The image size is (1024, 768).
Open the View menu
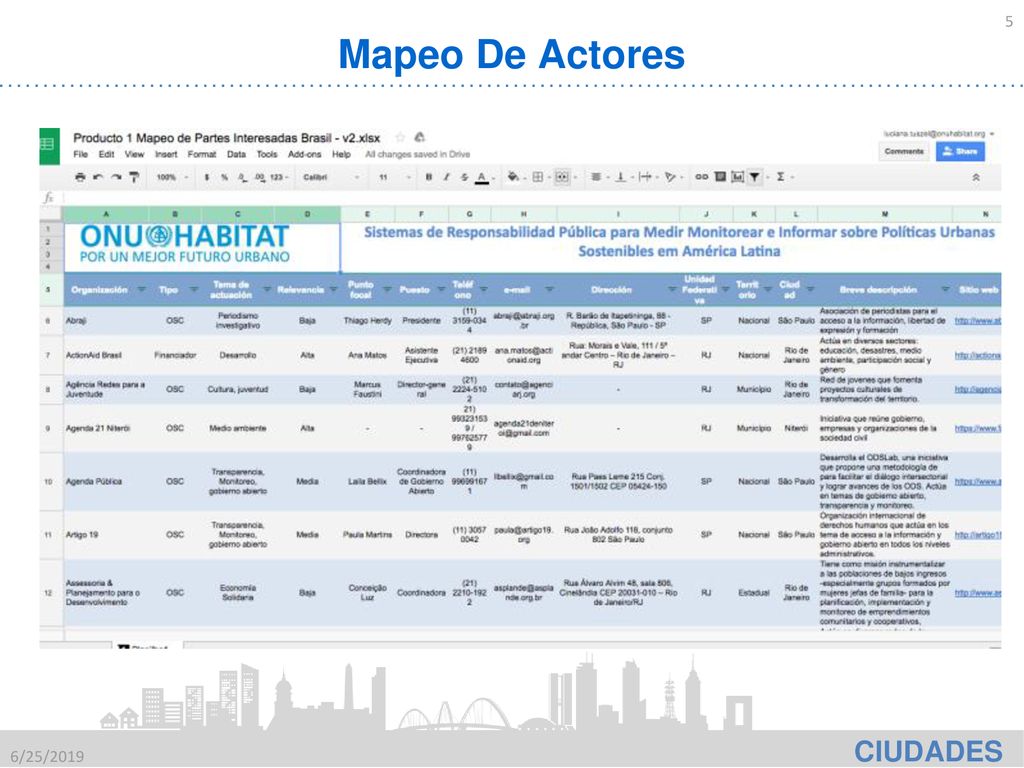[x=134, y=155]
